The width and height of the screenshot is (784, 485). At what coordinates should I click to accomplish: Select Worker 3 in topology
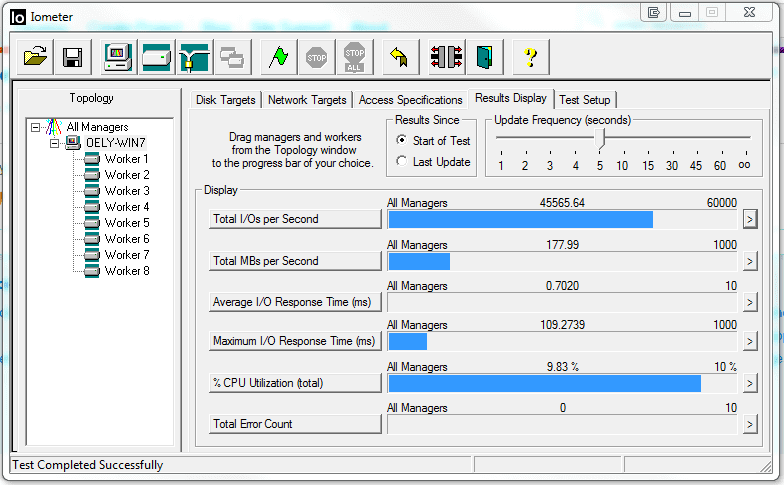click(126, 191)
